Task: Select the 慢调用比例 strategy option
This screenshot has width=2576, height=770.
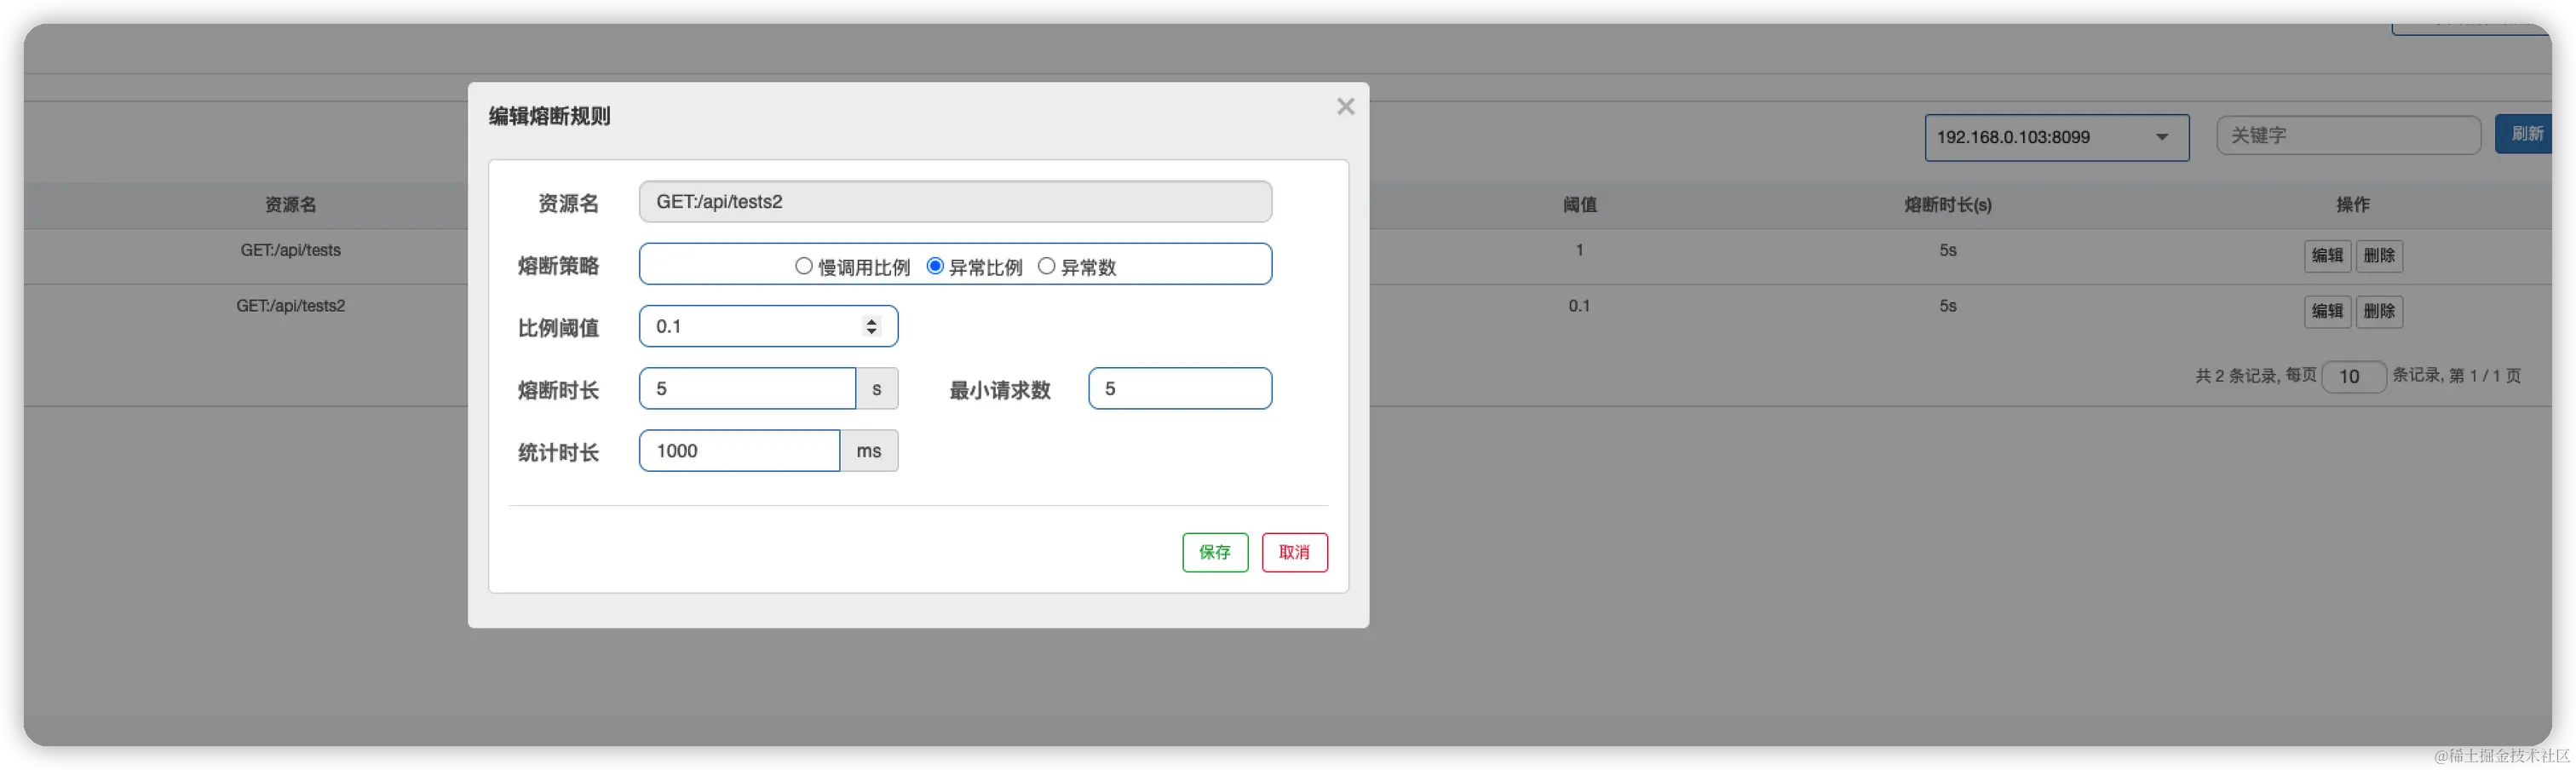Action: [x=803, y=266]
